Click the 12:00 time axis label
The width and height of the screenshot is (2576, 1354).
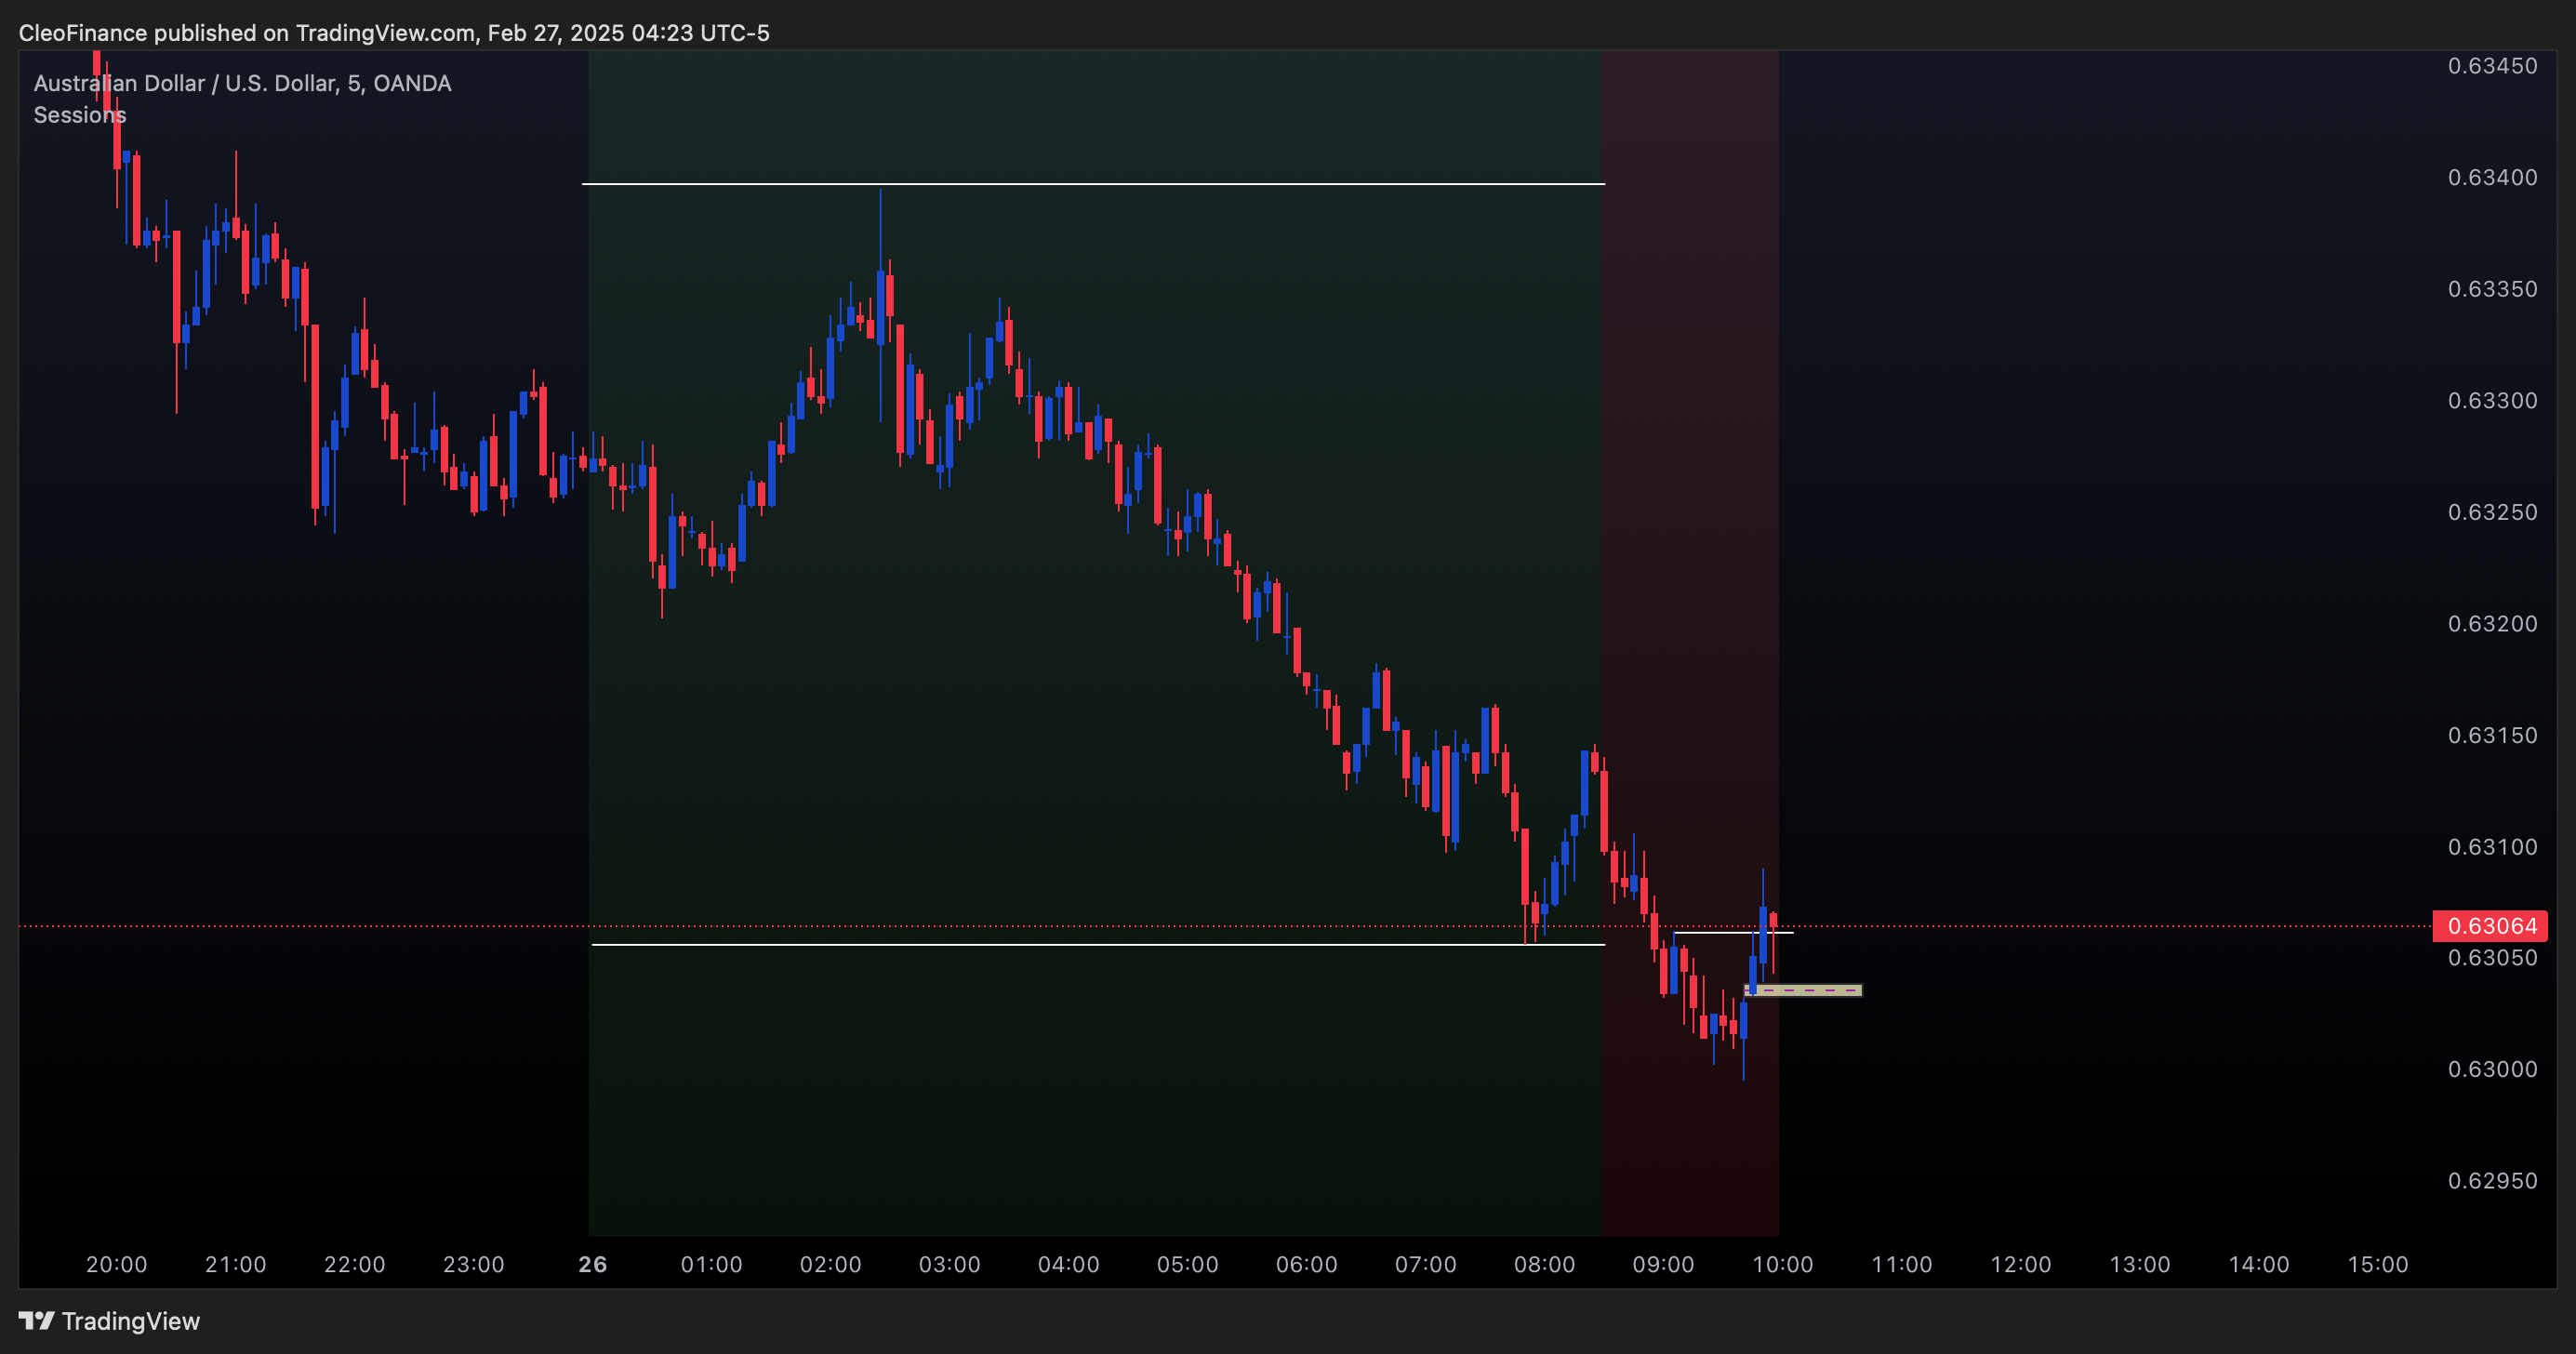click(x=2021, y=1264)
